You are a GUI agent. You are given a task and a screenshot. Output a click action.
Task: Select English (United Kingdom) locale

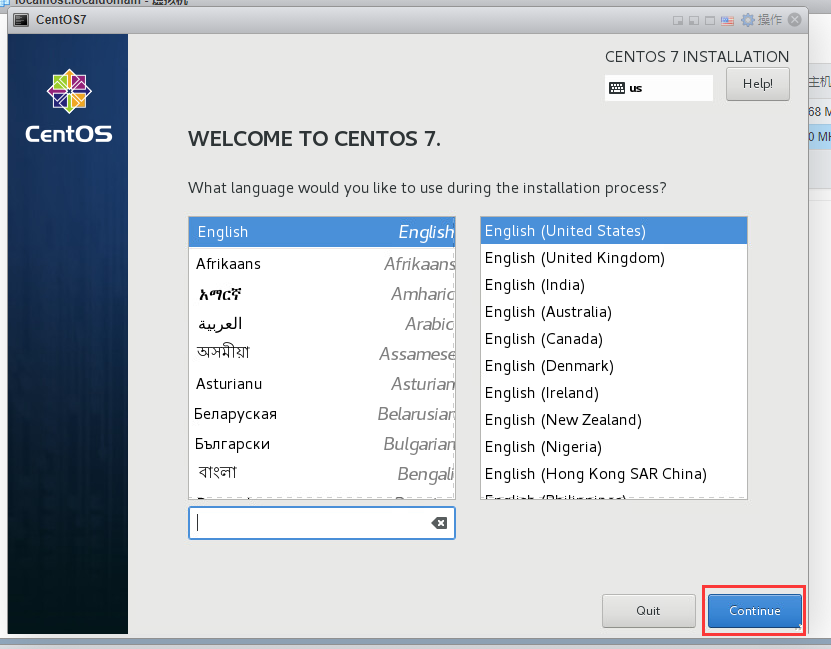point(614,258)
